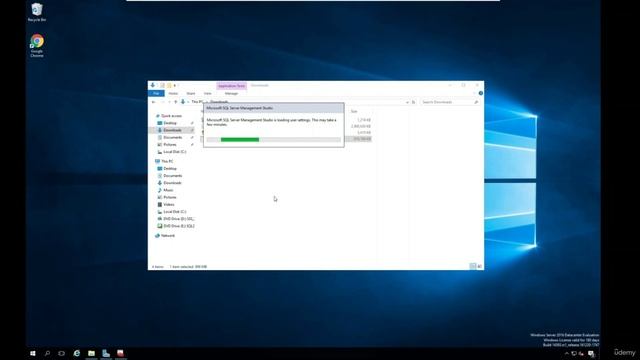Viewport: 640px width, 360px height.
Task: Launch Internet Explorer from the taskbar
Action: pos(77,353)
